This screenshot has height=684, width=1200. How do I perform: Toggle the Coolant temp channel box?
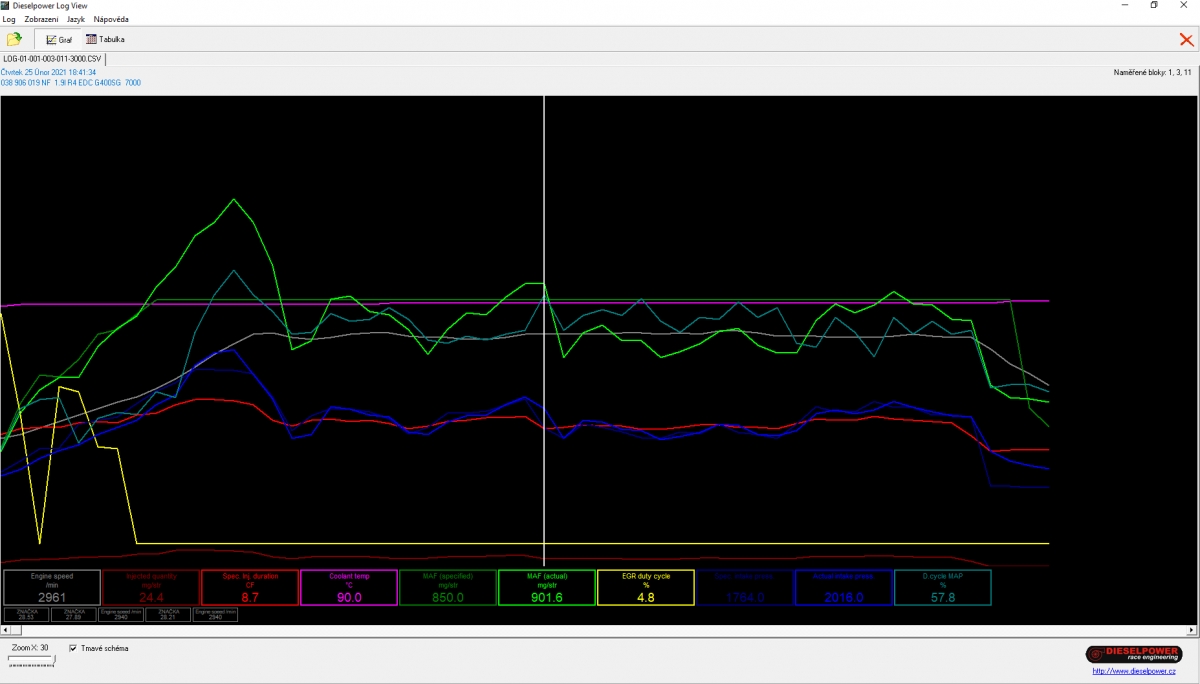[349, 587]
